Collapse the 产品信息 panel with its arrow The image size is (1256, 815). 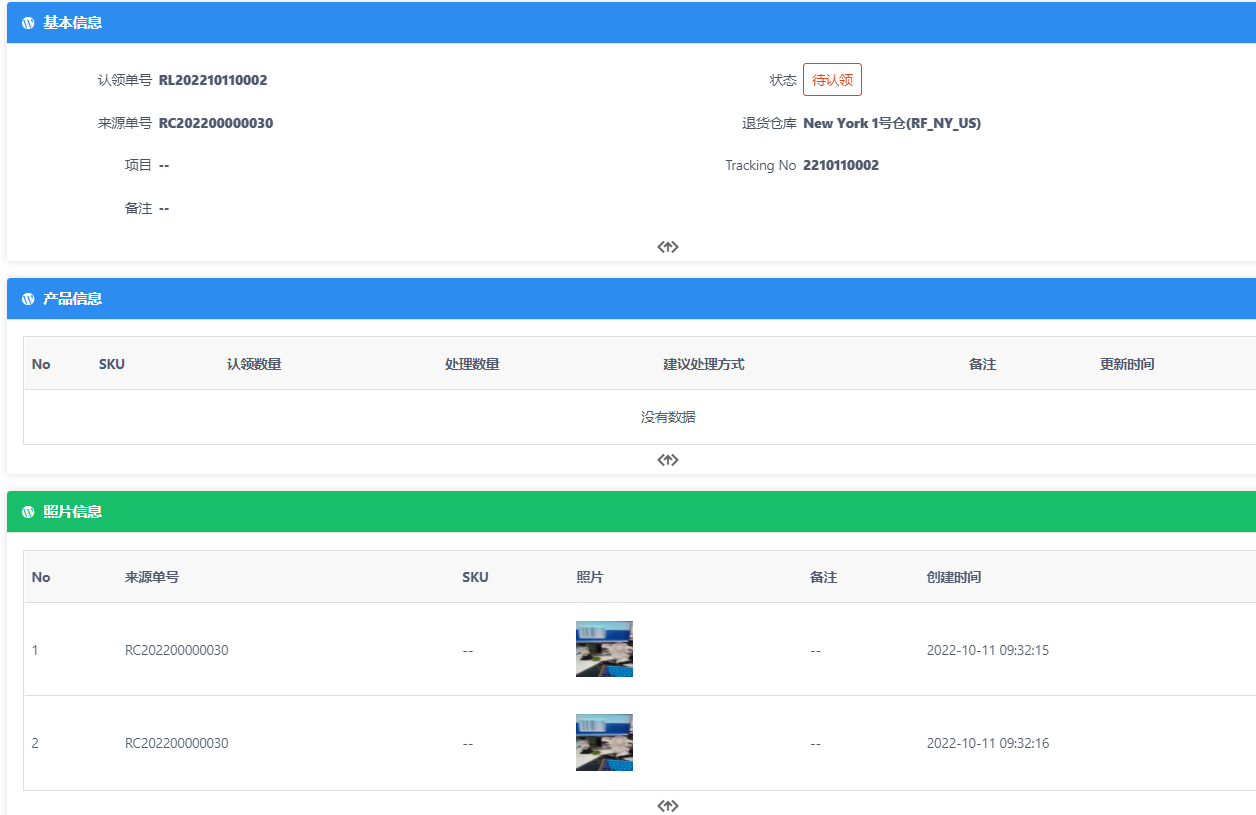point(668,460)
